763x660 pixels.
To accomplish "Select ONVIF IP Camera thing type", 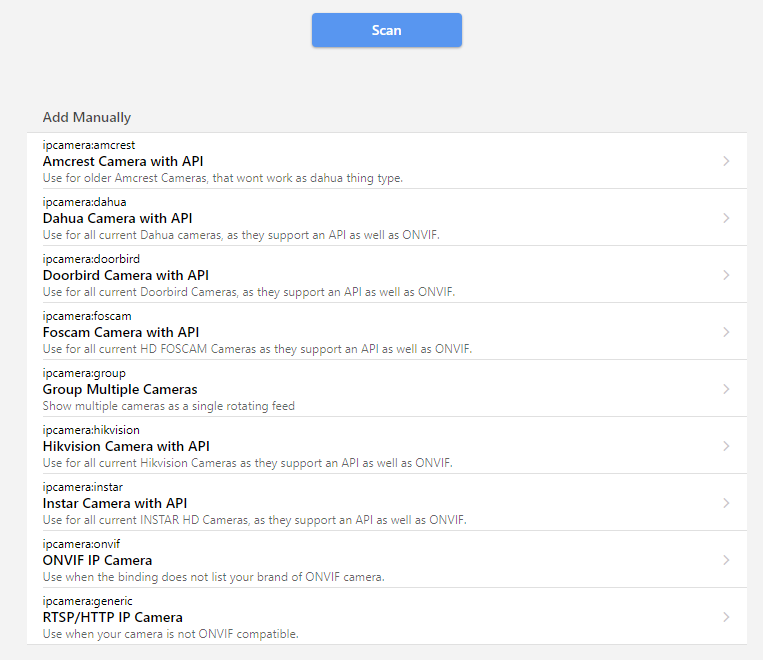I will [x=97, y=560].
